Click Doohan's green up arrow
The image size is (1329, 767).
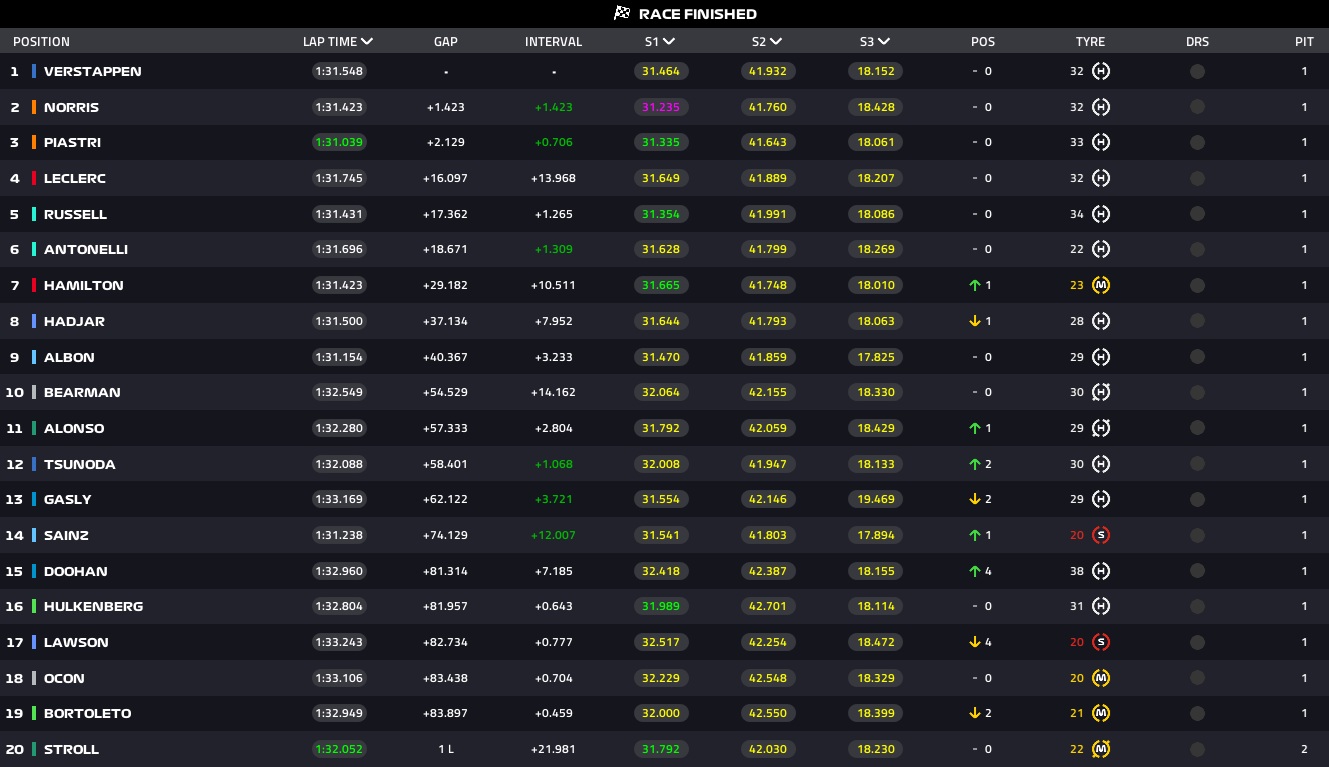tap(974, 571)
